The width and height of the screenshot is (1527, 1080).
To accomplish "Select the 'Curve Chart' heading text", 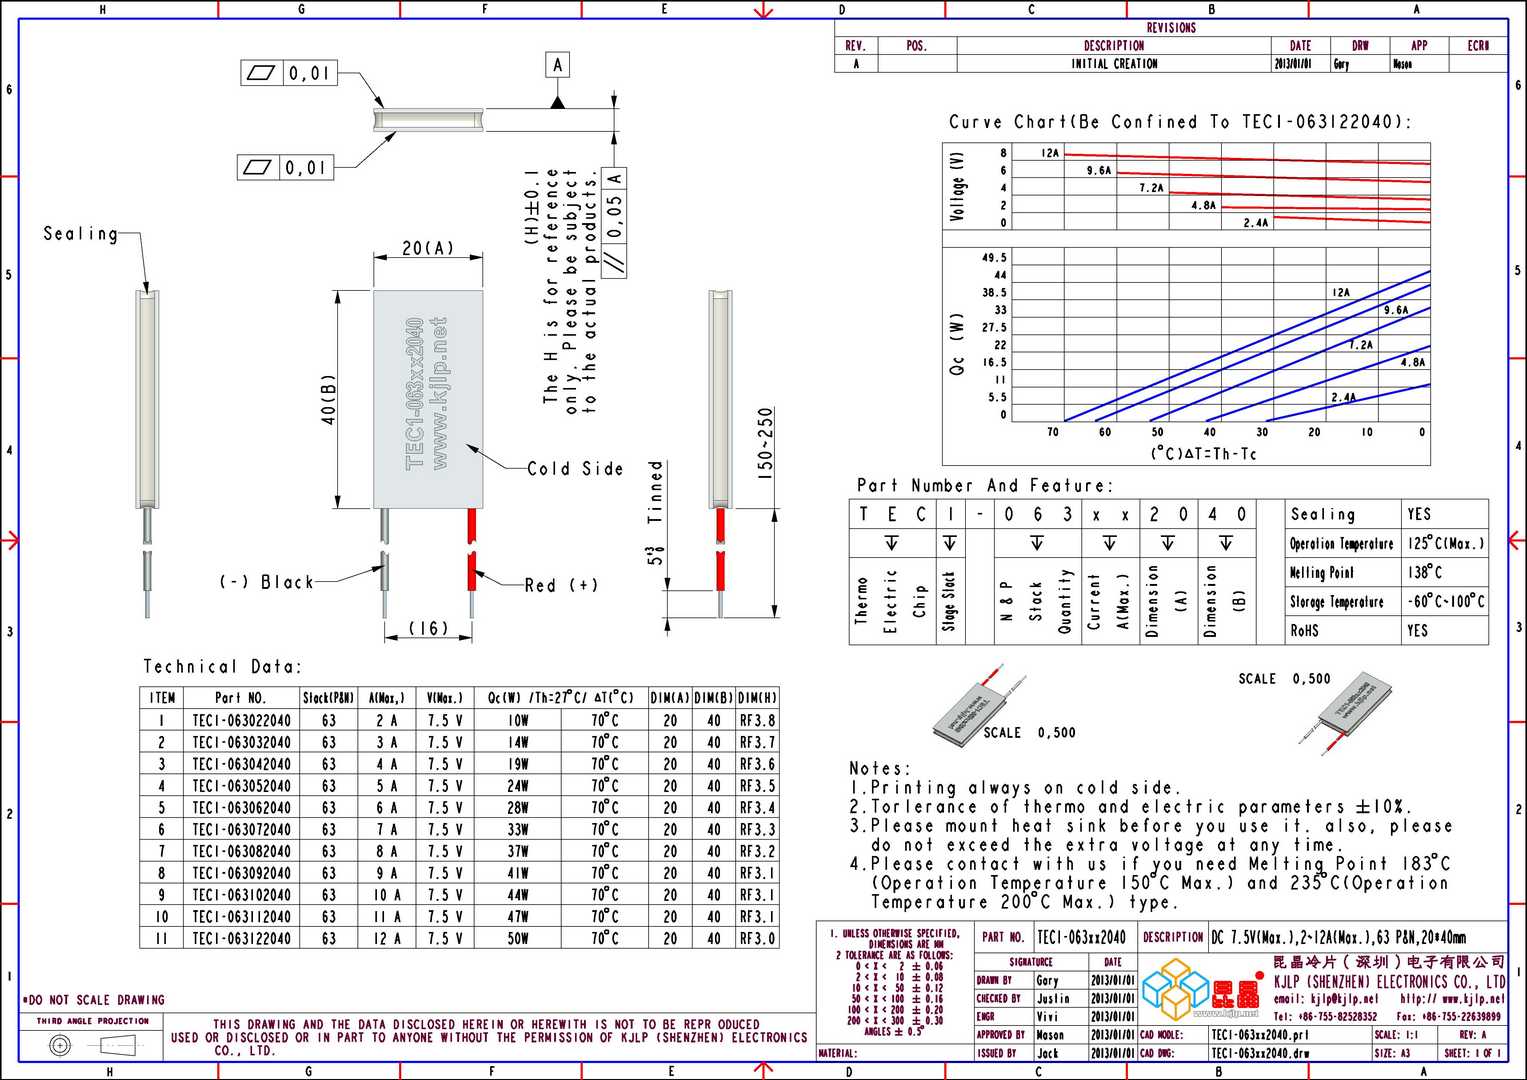I will (x=1180, y=122).
